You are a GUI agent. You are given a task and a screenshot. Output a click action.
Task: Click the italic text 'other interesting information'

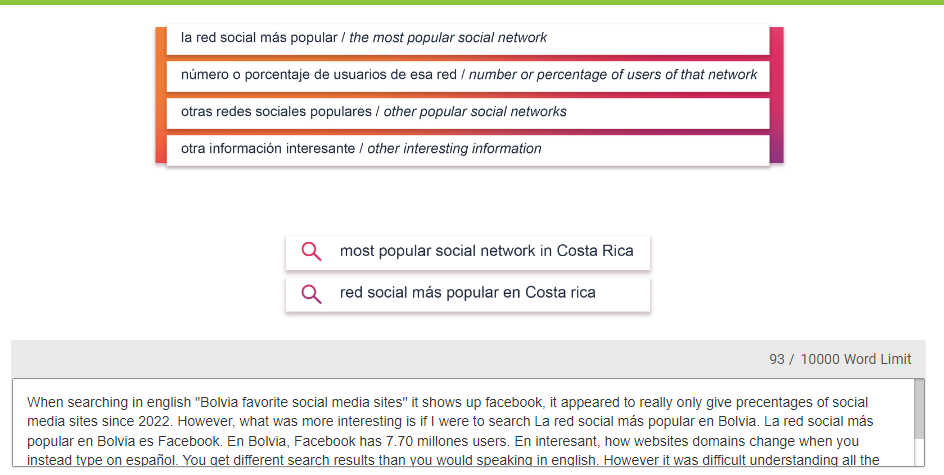click(x=454, y=149)
